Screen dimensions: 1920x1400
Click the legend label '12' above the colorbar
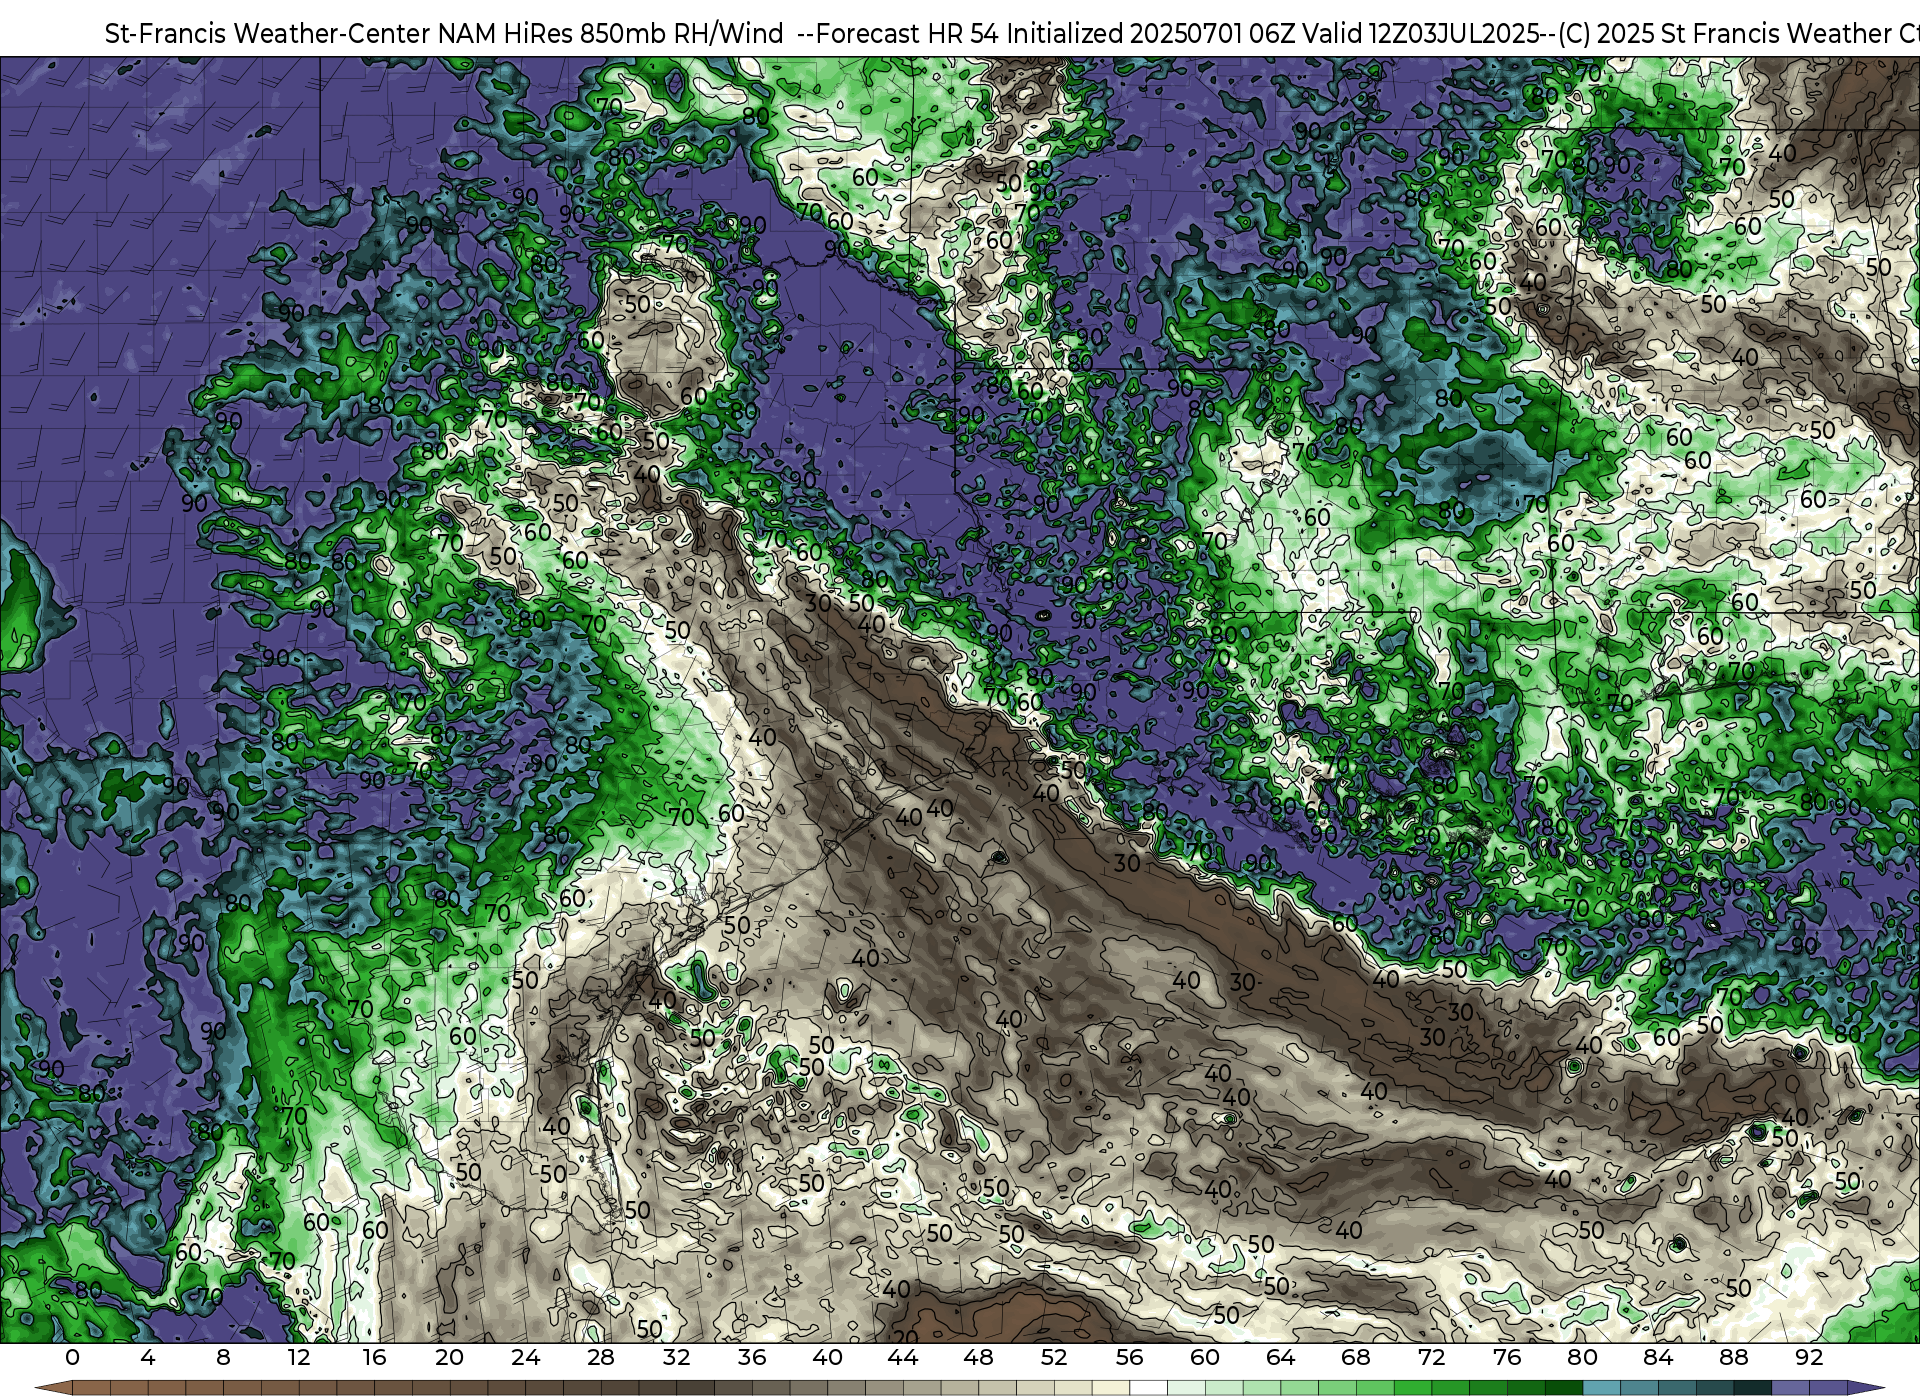pos(299,1358)
